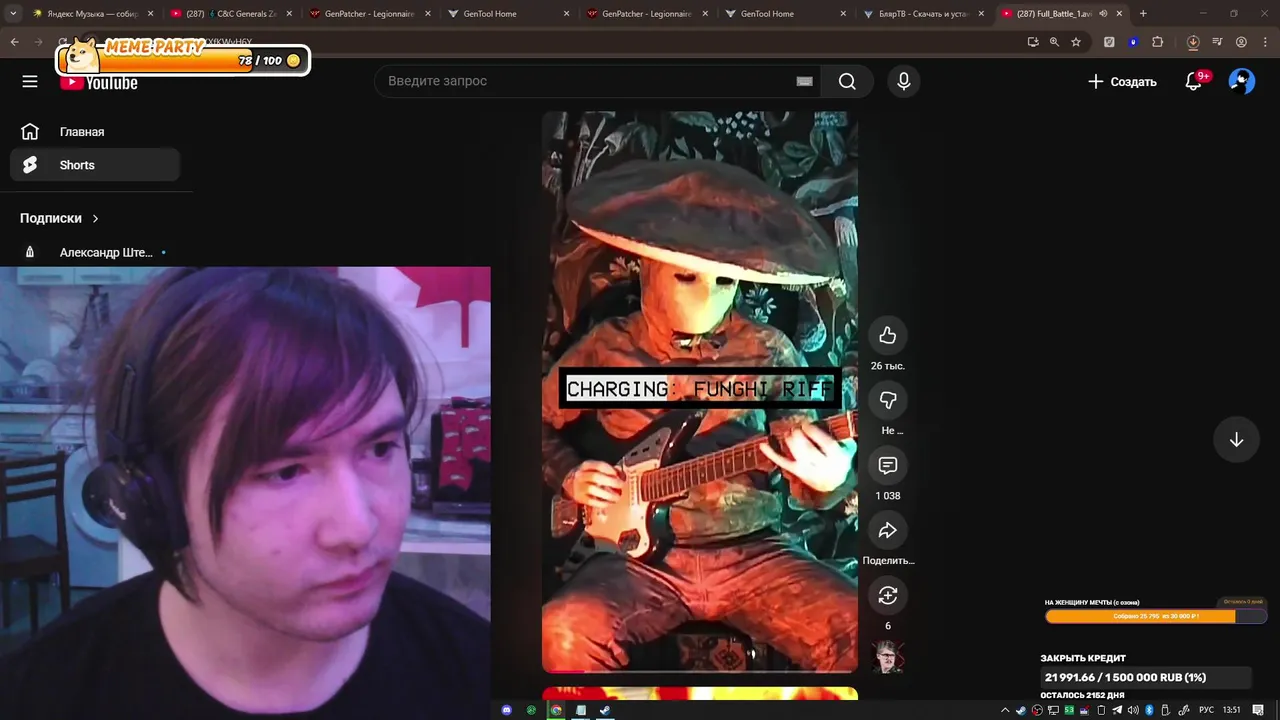Image resolution: width=1280 pixels, height=720 pixels.
Task: Open the 13:51 clock in taskbar
Action: click(1231, 710)
